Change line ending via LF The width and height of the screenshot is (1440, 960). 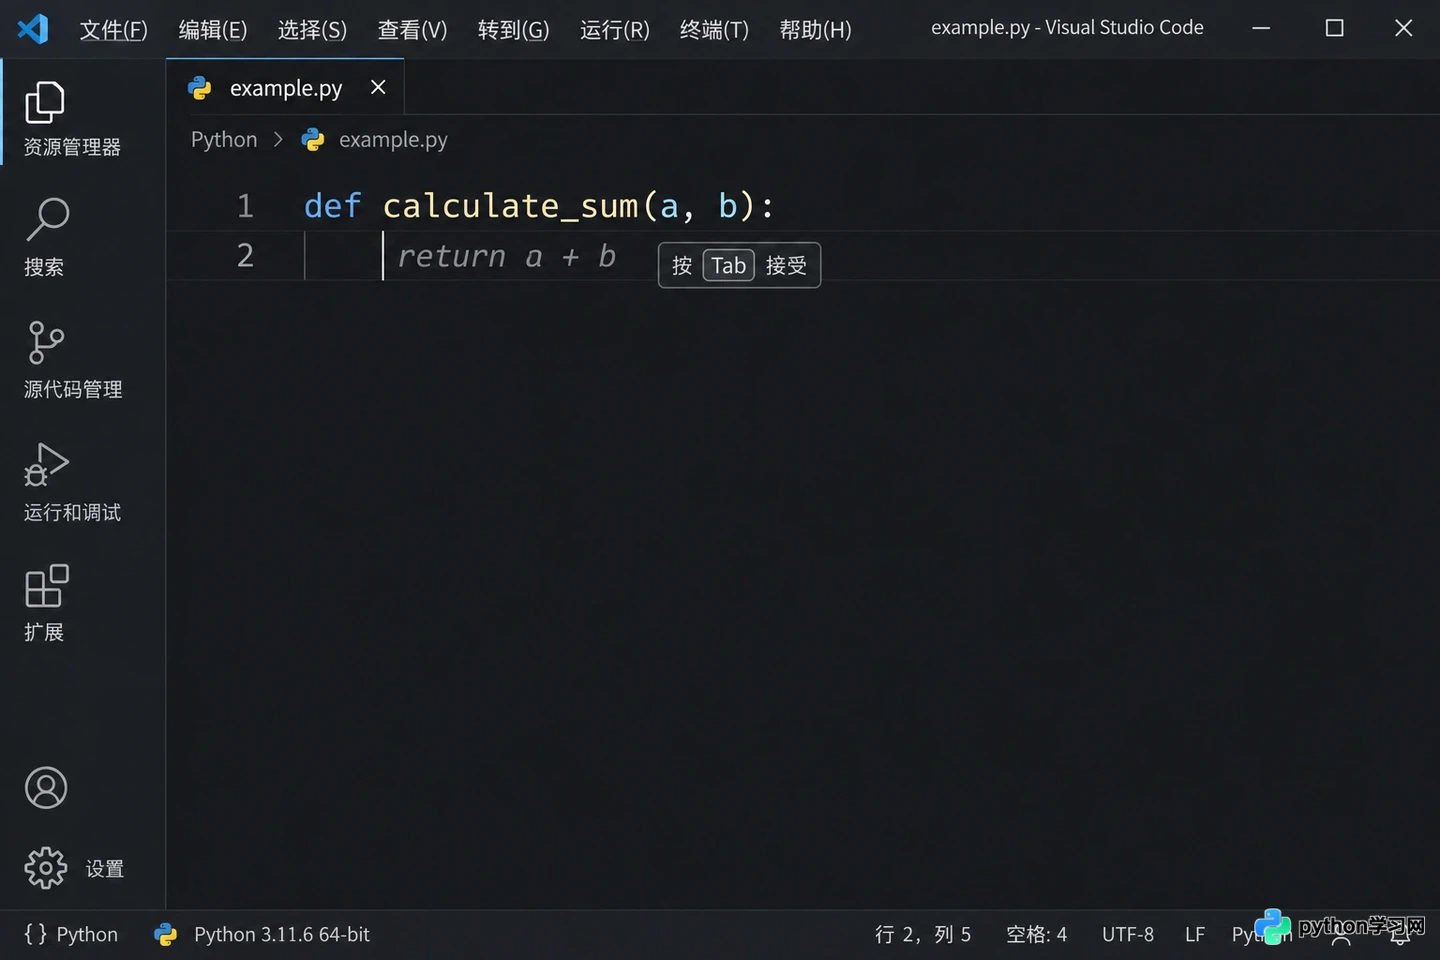(1195, 934)
